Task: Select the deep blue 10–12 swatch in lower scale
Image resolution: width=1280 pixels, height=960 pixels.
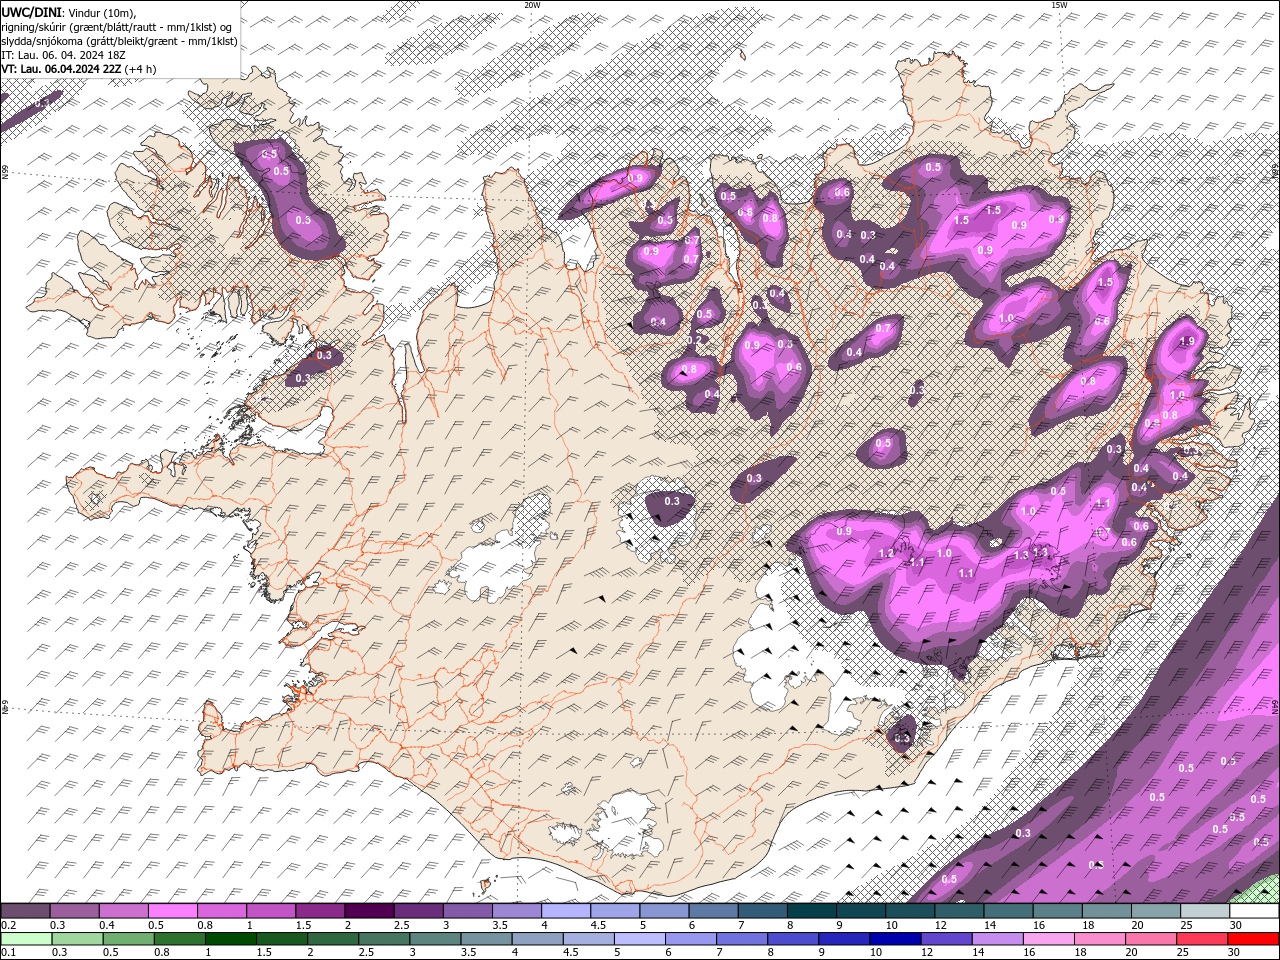Action: click(894, 939)
